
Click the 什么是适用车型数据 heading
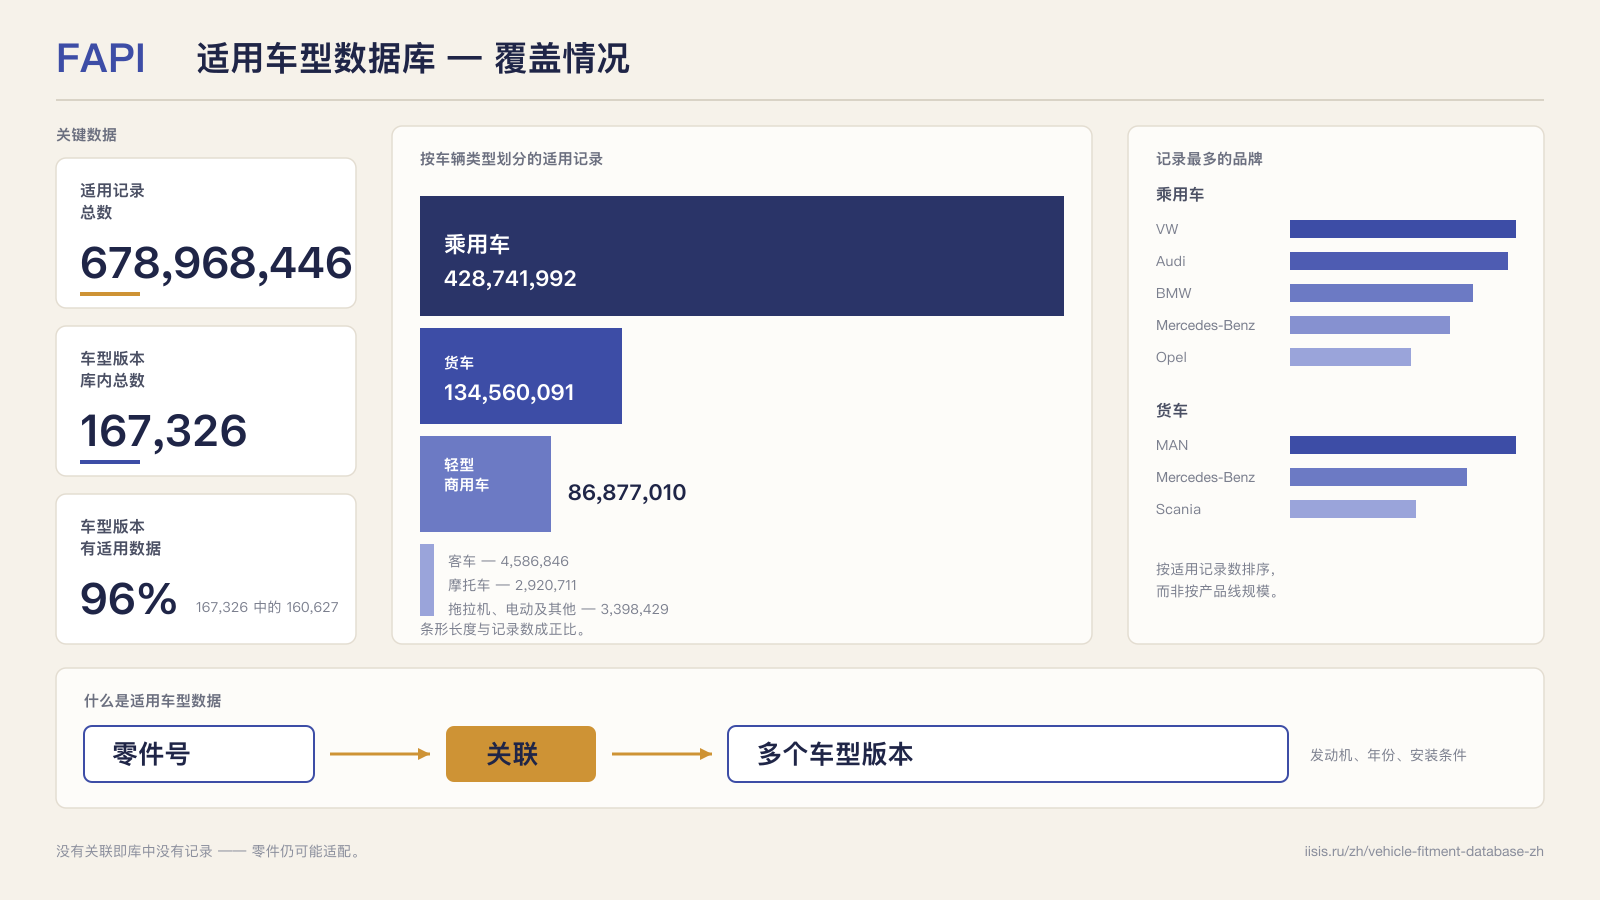pyautogui.click(x=153, y=701)
